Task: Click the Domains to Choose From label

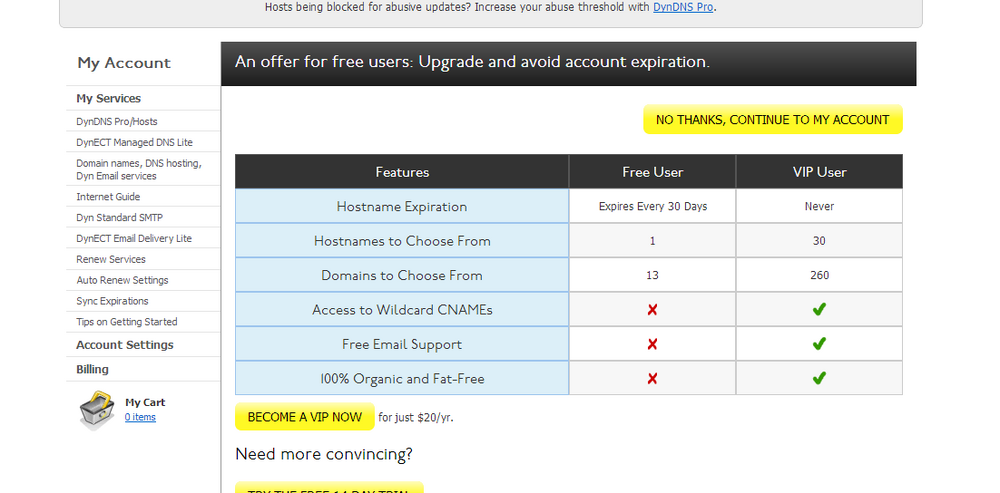Action: pos(402,276)
